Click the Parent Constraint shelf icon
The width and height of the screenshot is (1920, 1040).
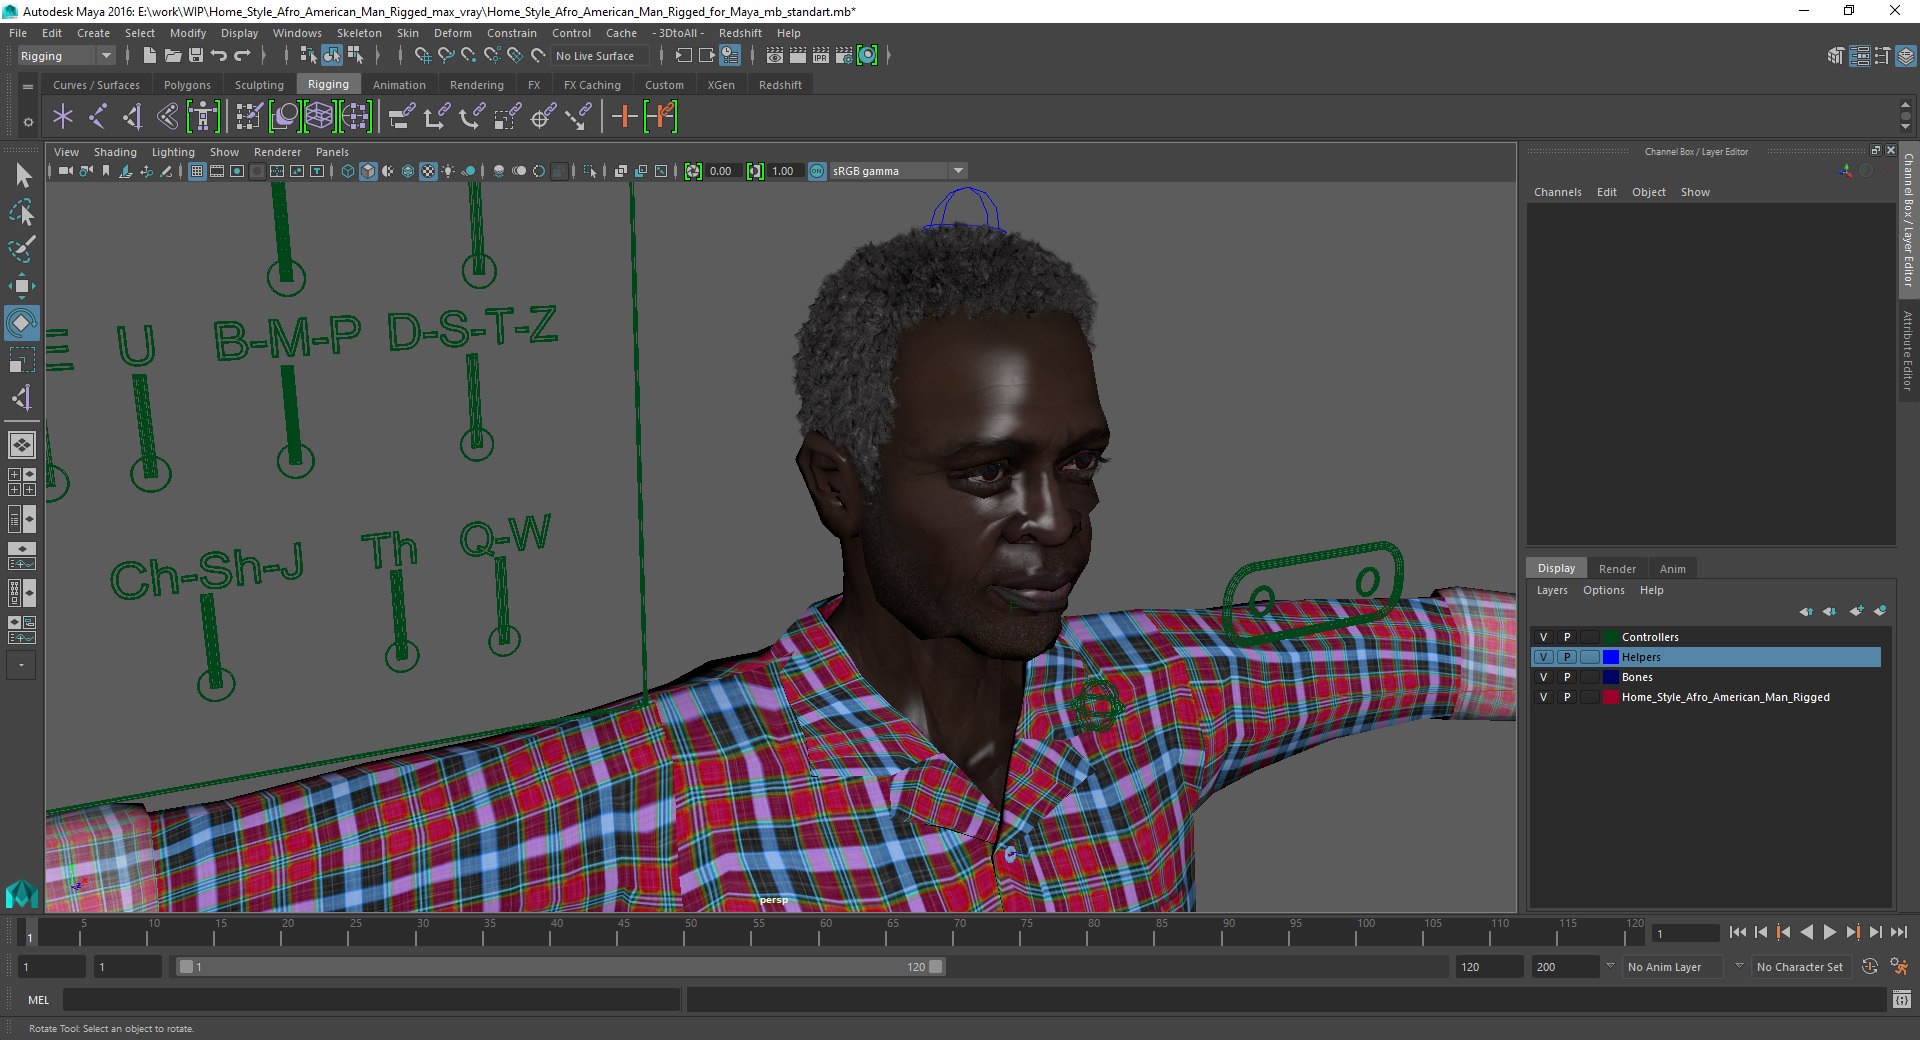[400, 117]
